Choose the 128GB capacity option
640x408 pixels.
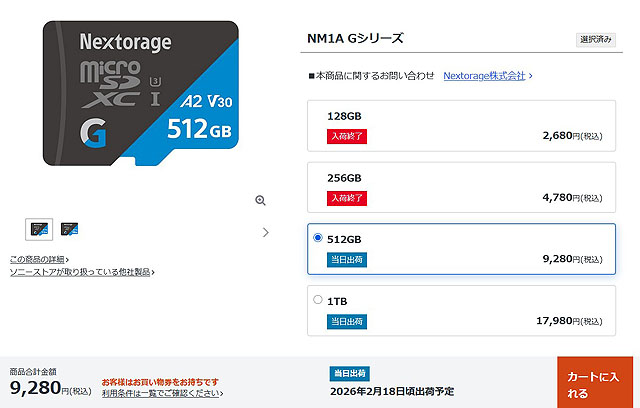[461, 125]
